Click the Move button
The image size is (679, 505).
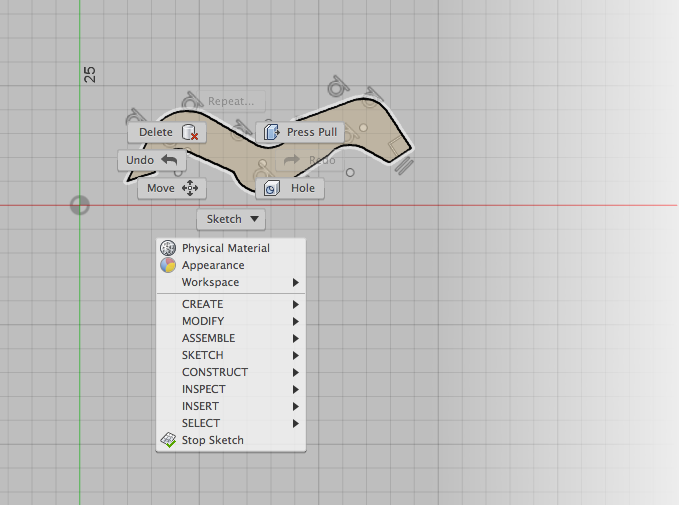point(172,188)
